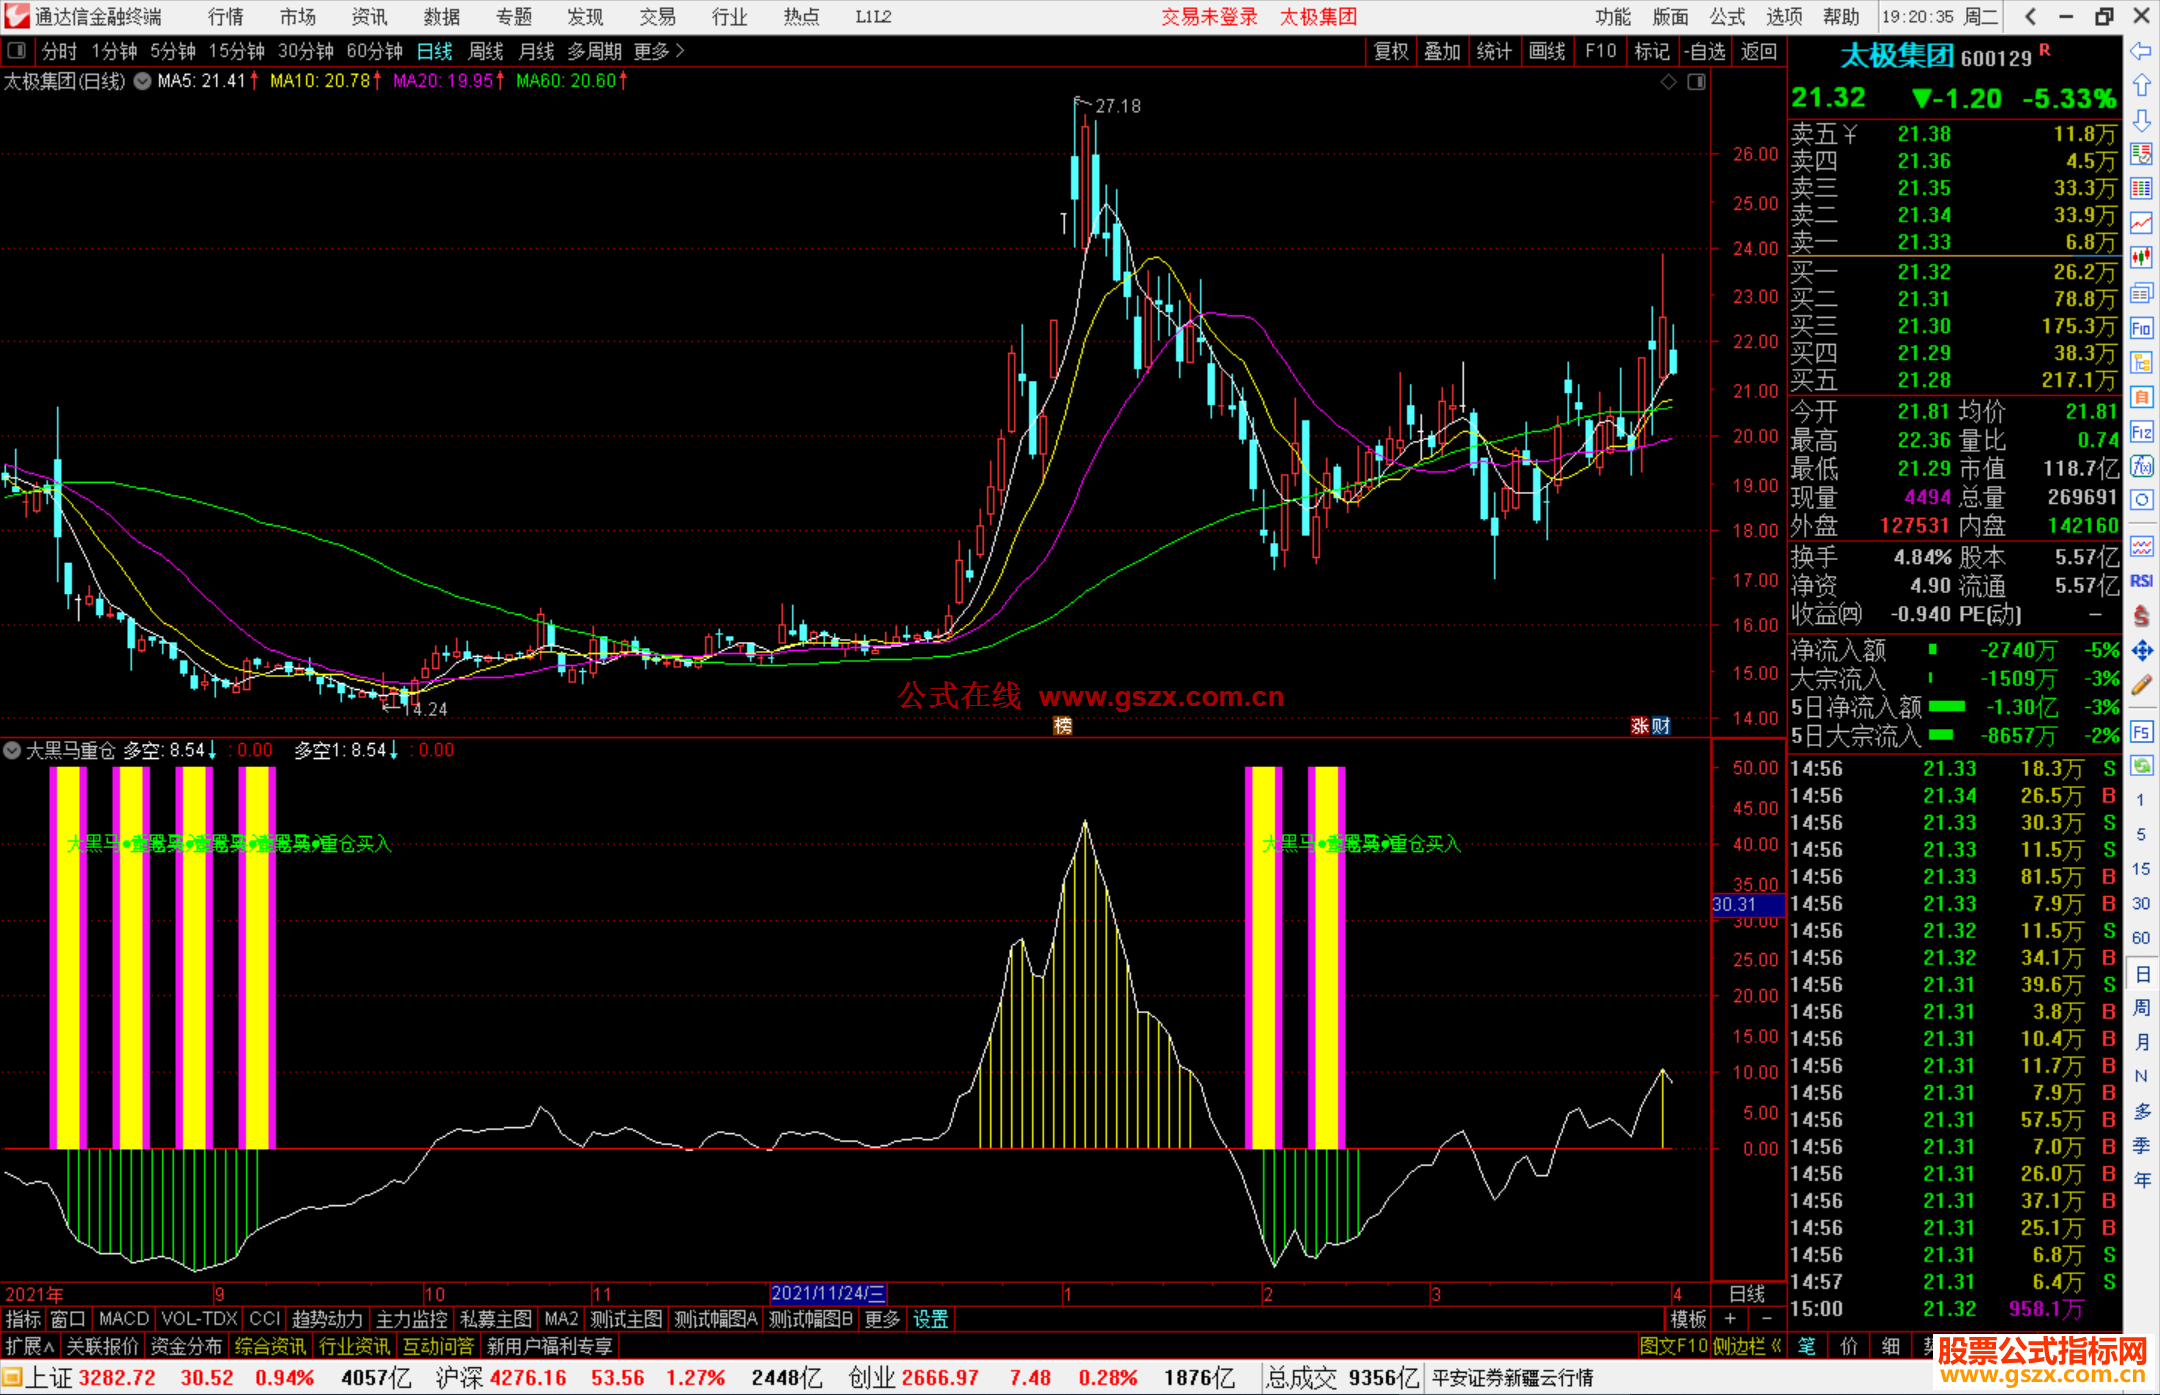Open the 图文F10 button at bottom right
The width and height of the screenshot is (2160, 1395).
(1673, 1346)
